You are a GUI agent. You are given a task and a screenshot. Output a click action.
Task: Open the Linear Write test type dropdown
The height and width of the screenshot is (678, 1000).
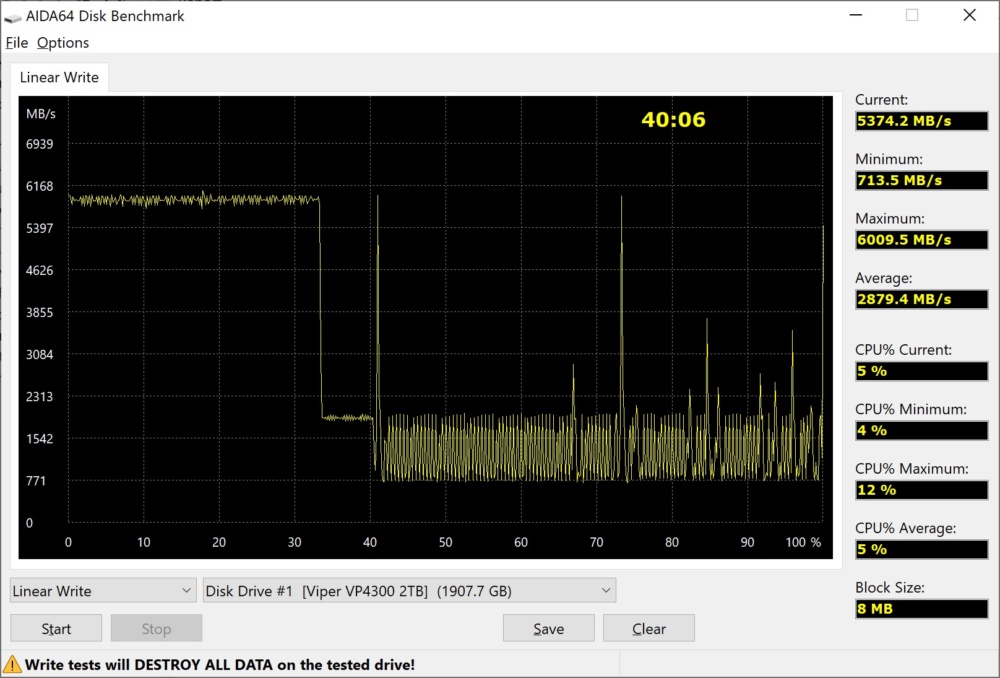(102, 591)
